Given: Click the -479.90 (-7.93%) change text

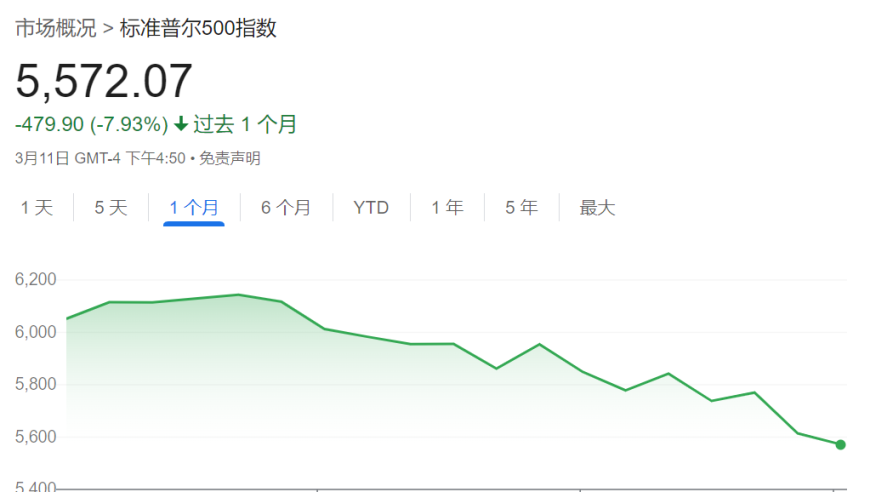Looking at the screenshot, I should (x=92, y=124).
